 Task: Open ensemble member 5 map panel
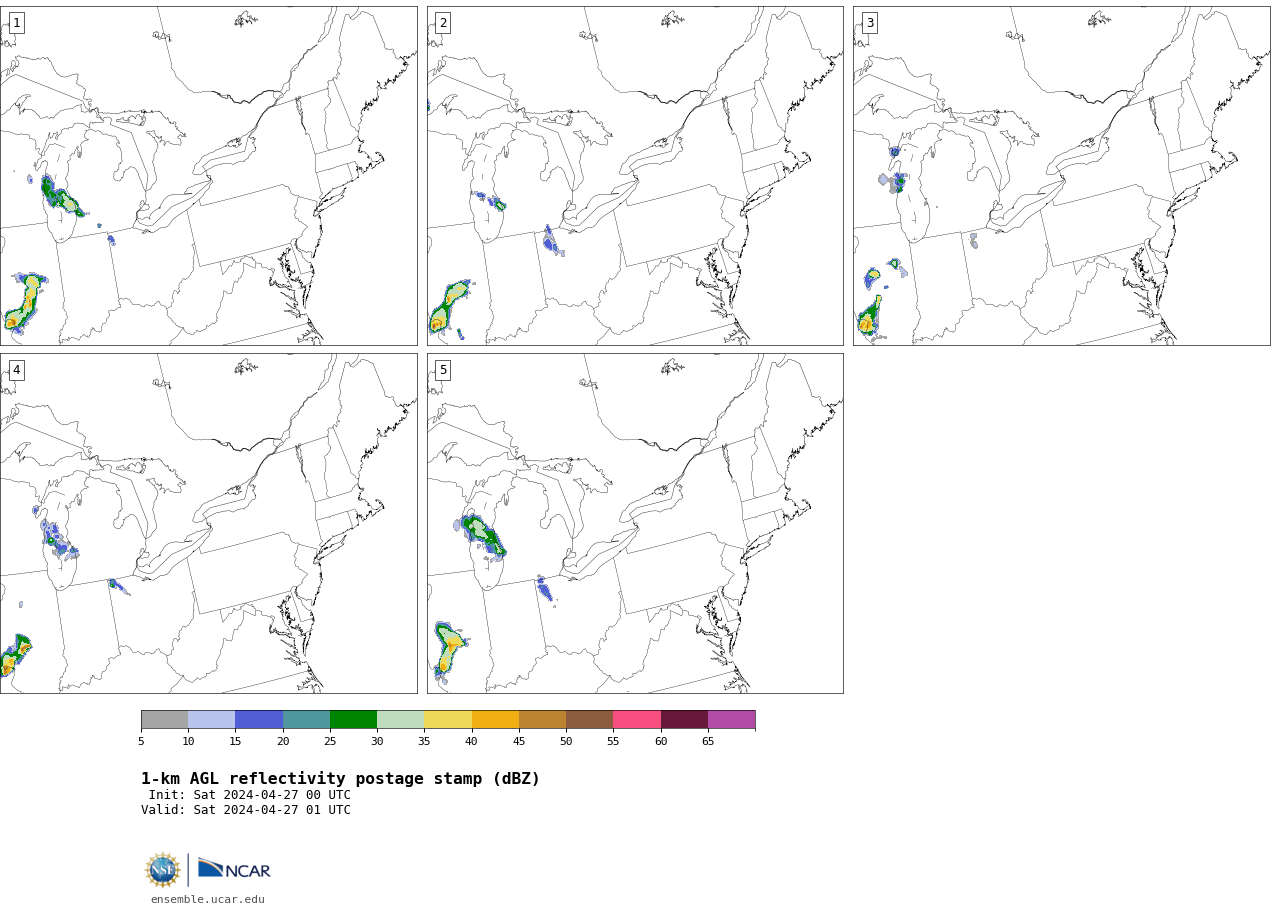(635, 523)
